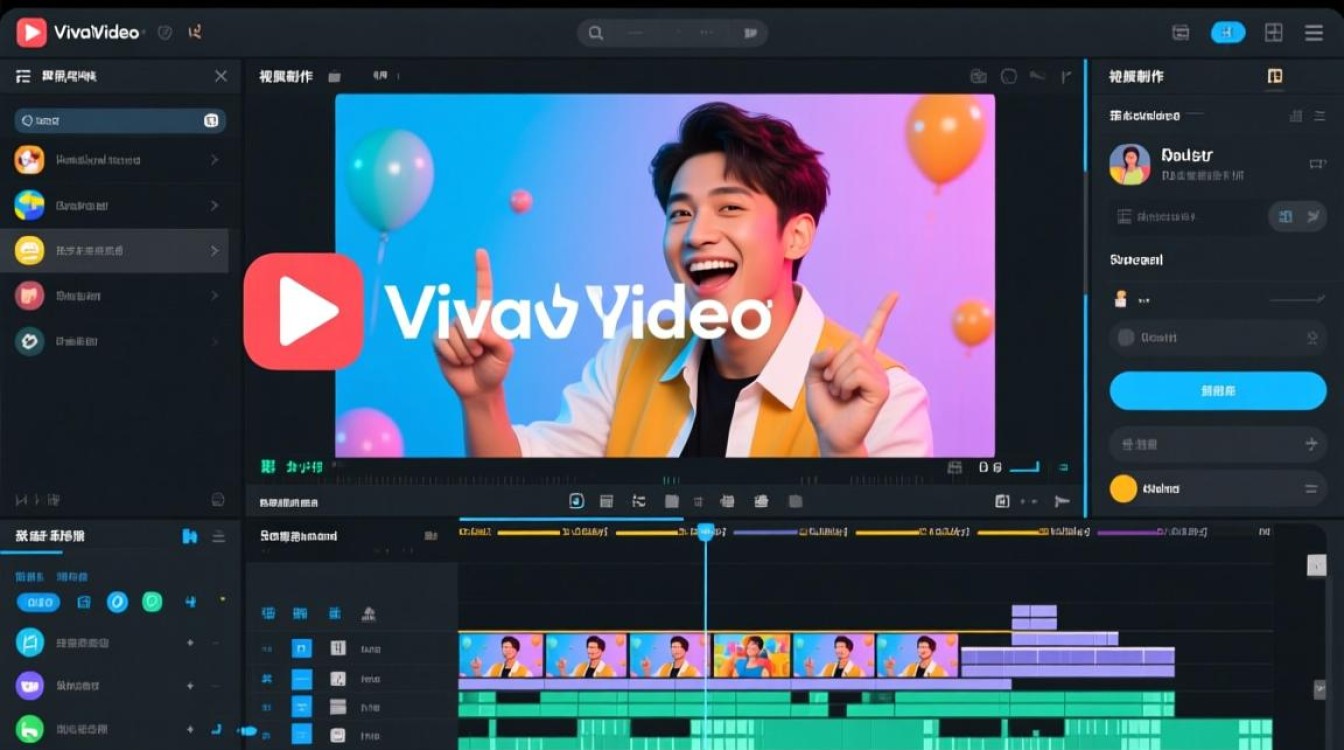
Task: Open the lines menu in the bottom-left panel header
Action: [x=219, y=536]
